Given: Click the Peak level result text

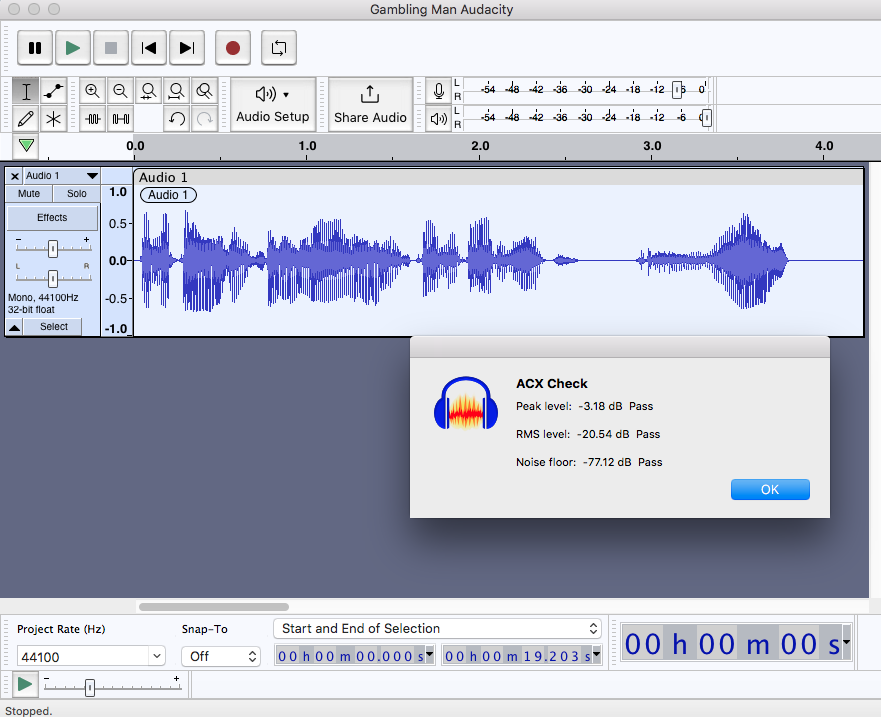Looking at the screenshot, I should click(584, 406).
